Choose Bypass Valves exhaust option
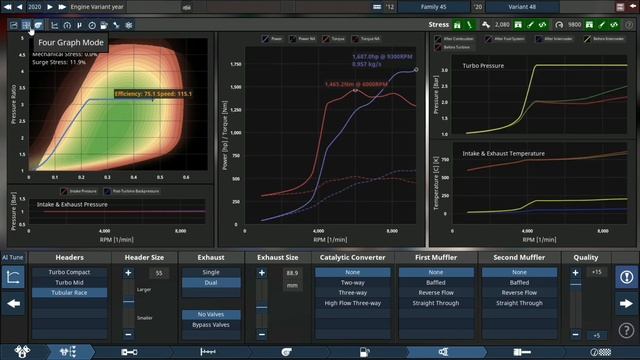The image size is (640, 360). 211,325
